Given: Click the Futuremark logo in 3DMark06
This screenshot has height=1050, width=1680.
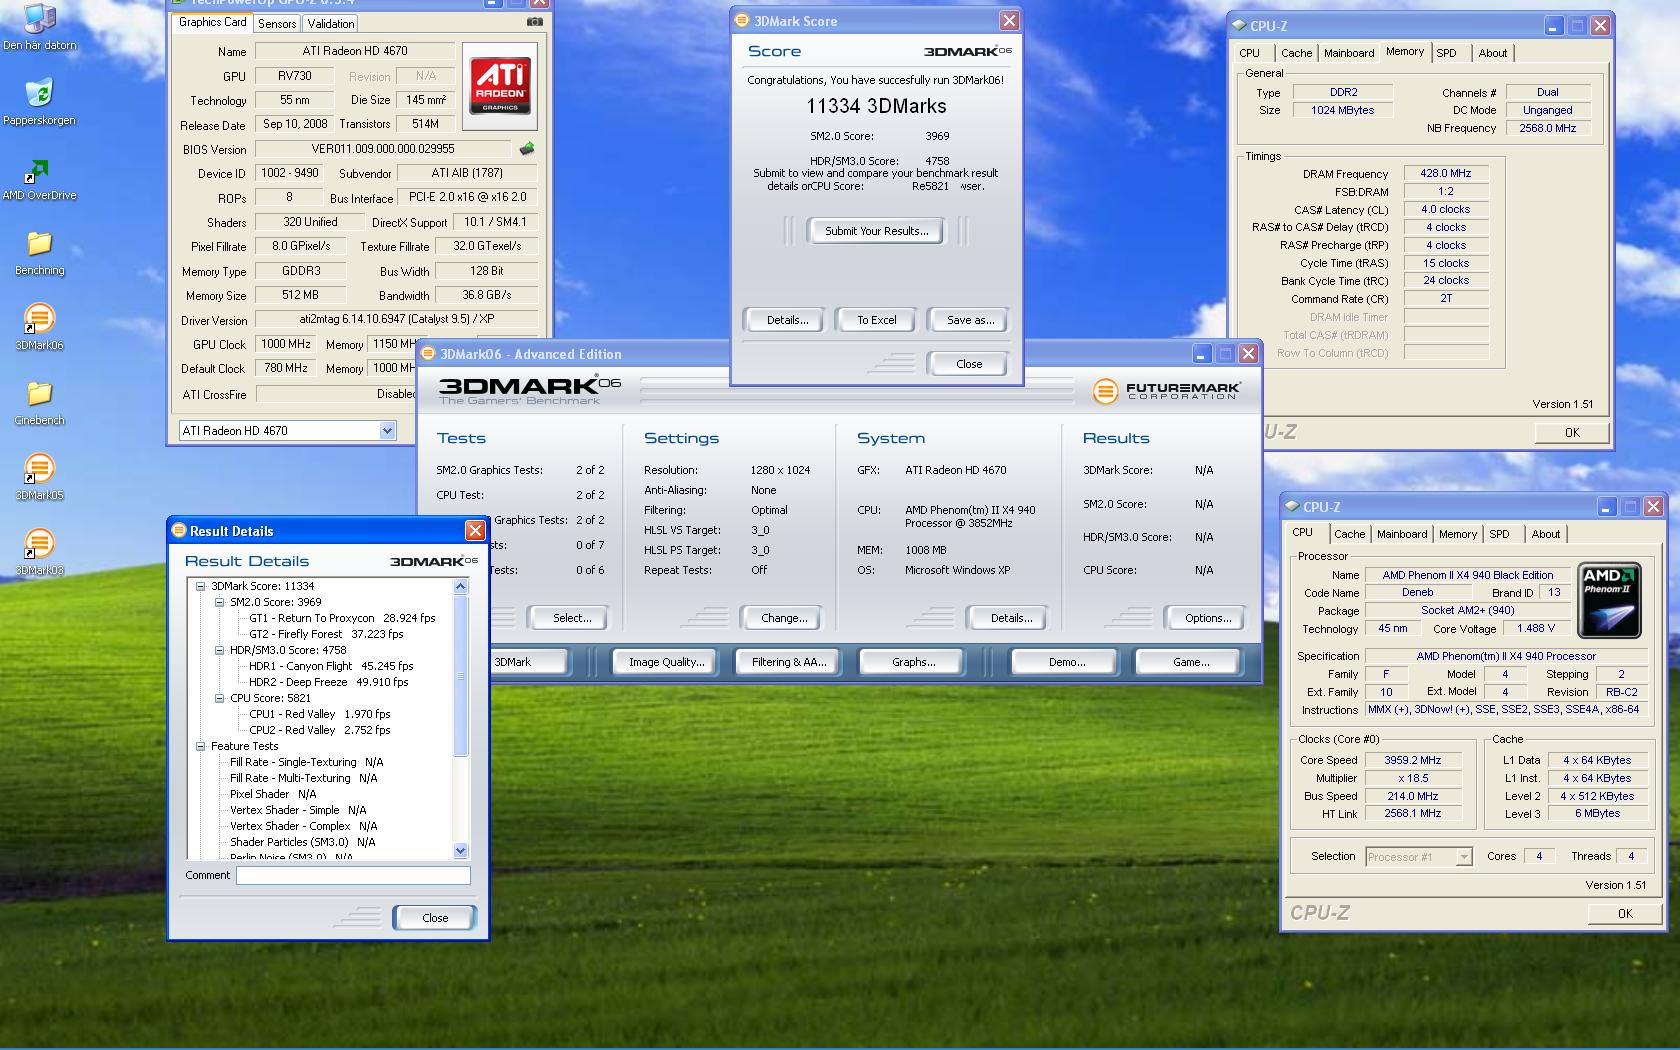Looking at the screenshot, I should click(1166, 391).
